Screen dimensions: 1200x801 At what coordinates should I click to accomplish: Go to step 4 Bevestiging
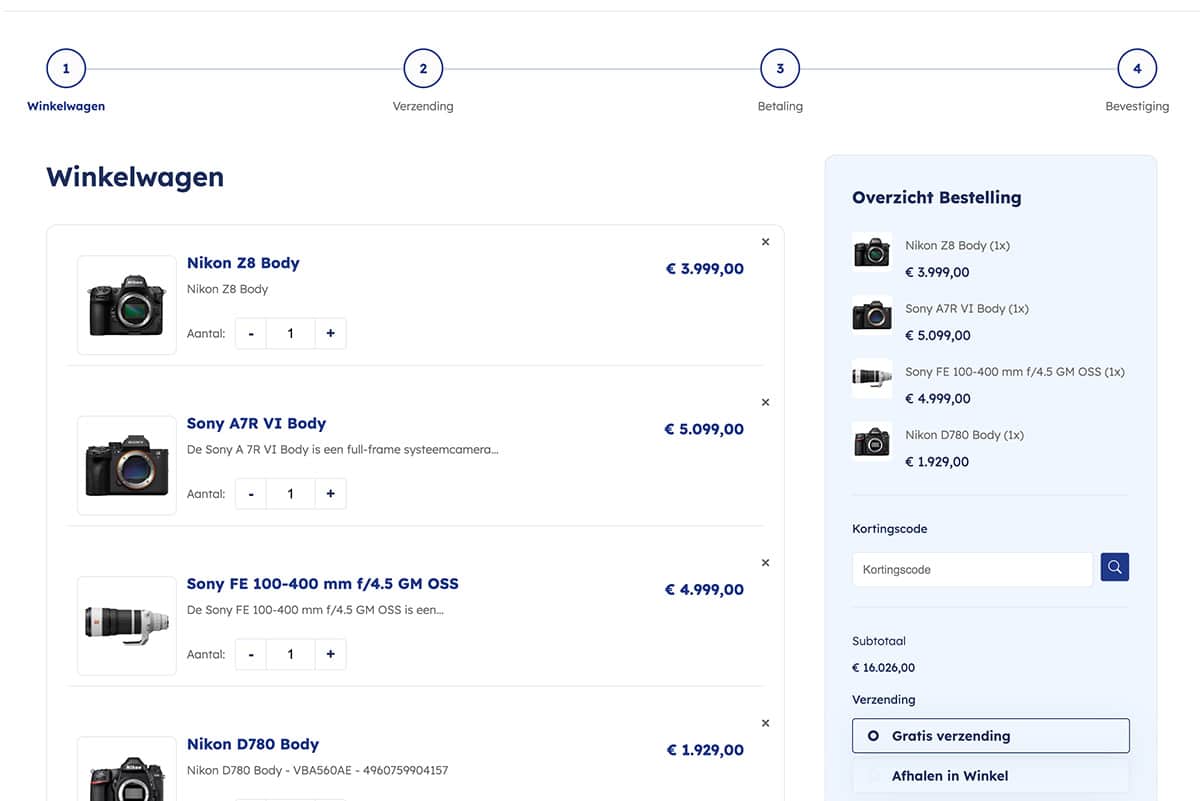click(x=1137, y=69)
